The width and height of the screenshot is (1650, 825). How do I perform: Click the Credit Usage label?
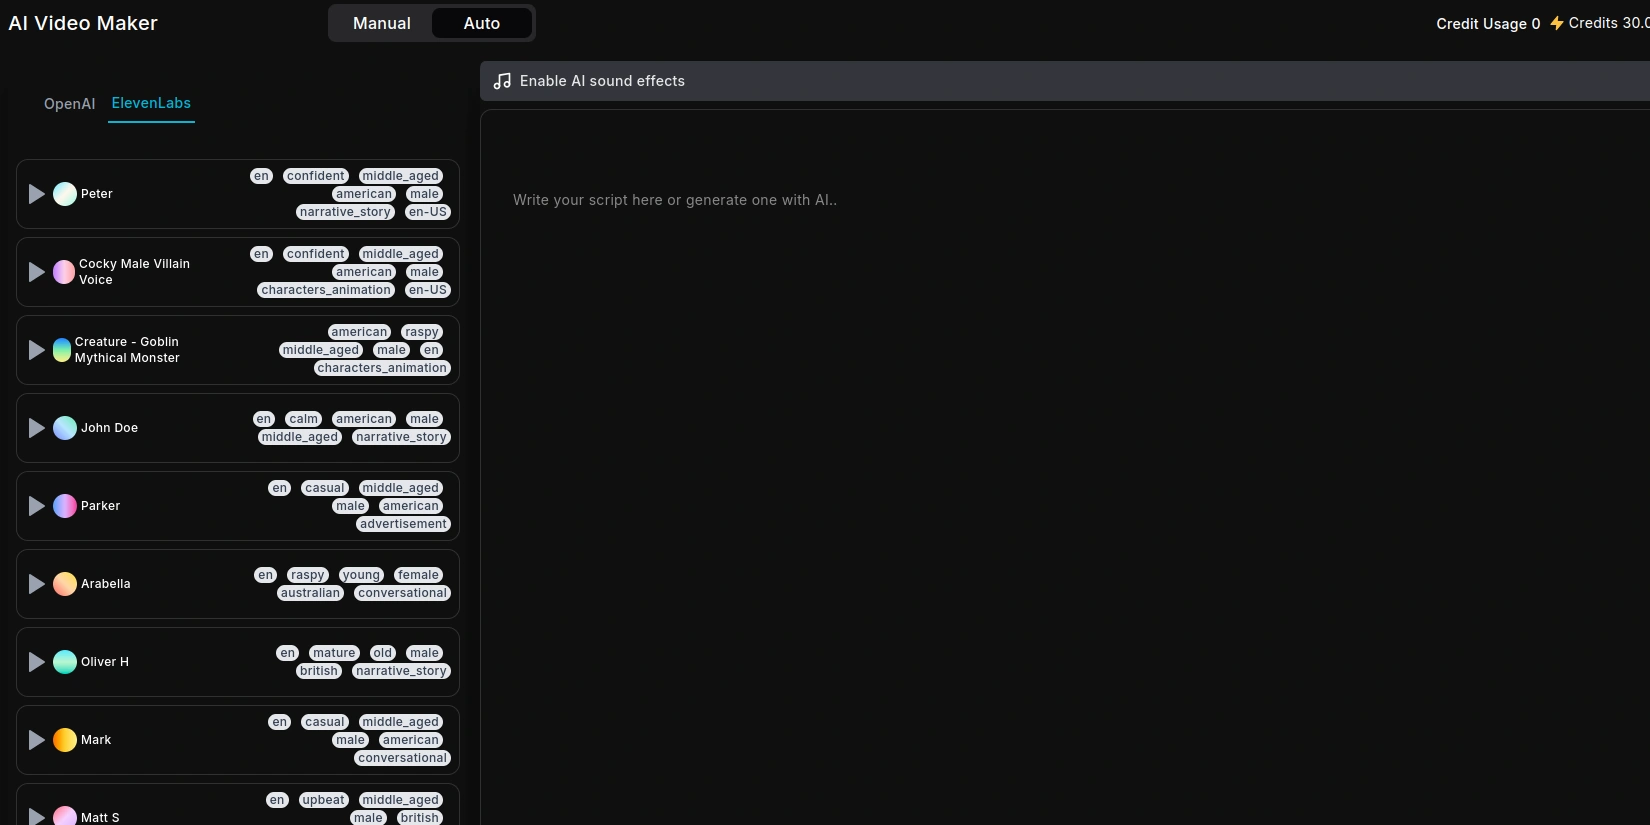click(x=1487, y=24)
